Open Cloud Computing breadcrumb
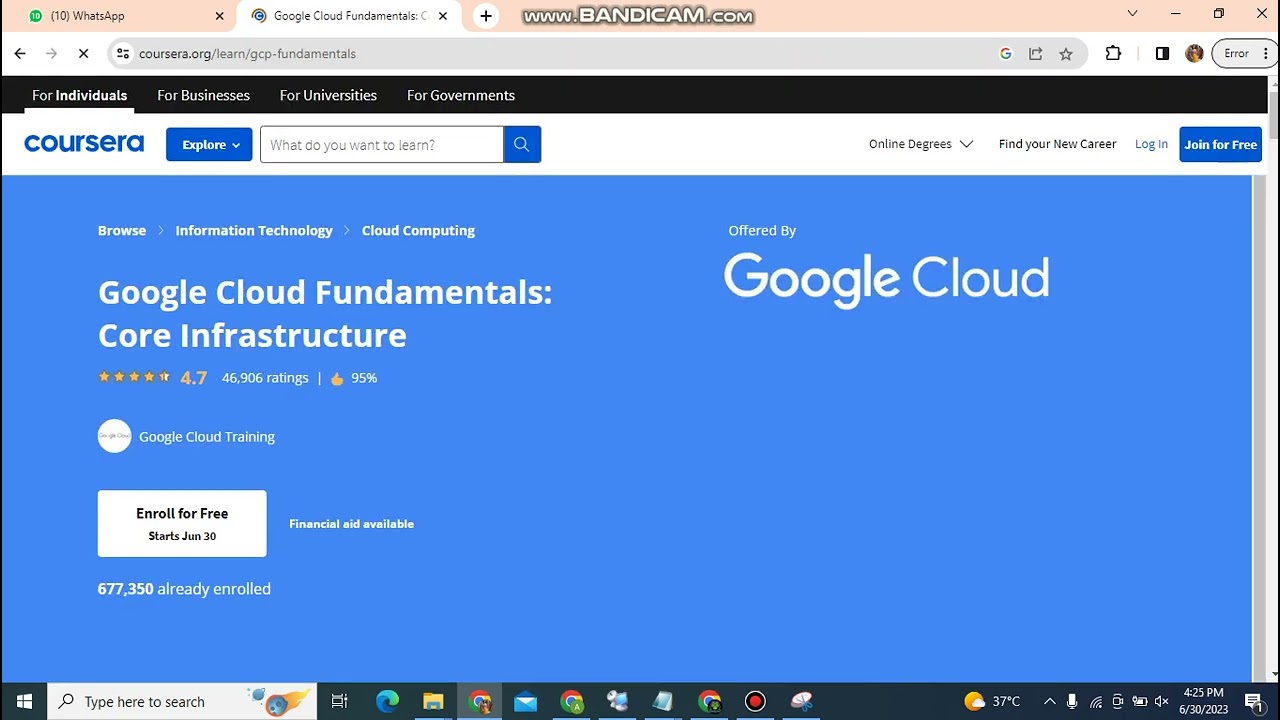Image resolution: width=1280 pixels, height=720 pixels. [418, 230]
